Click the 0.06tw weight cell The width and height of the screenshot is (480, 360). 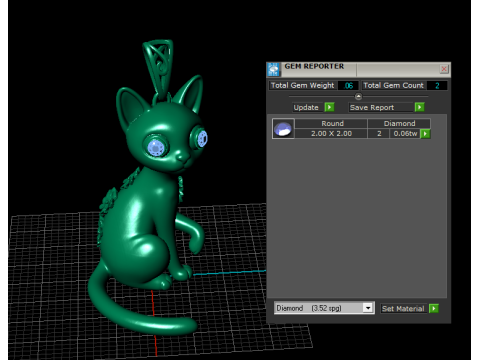(405, 133)
